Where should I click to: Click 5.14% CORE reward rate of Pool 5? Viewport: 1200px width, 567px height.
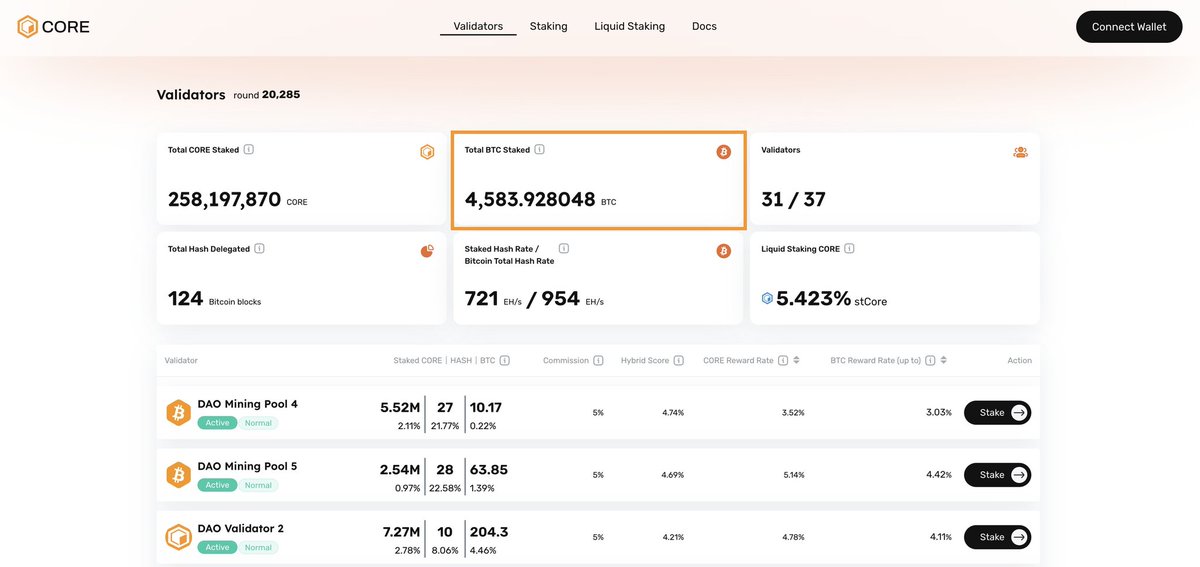(x=794, y=475)
